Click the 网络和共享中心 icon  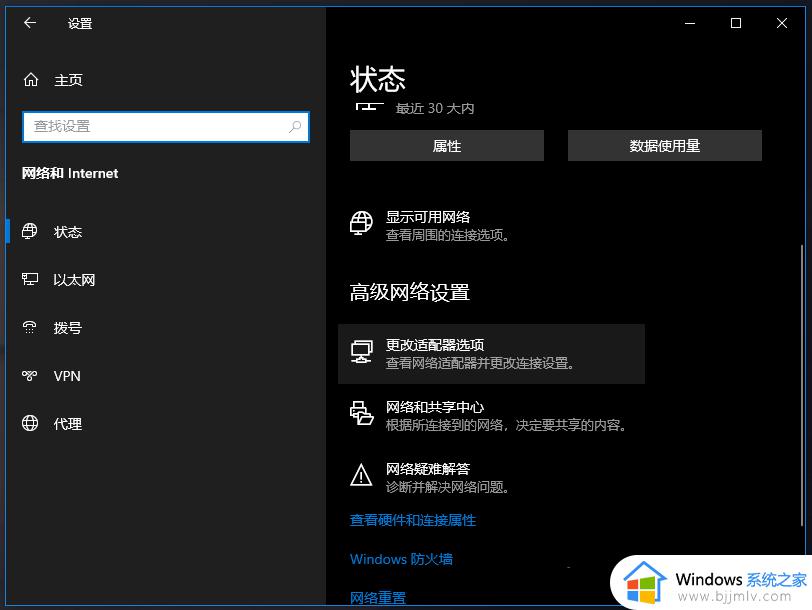click(361, 414)
